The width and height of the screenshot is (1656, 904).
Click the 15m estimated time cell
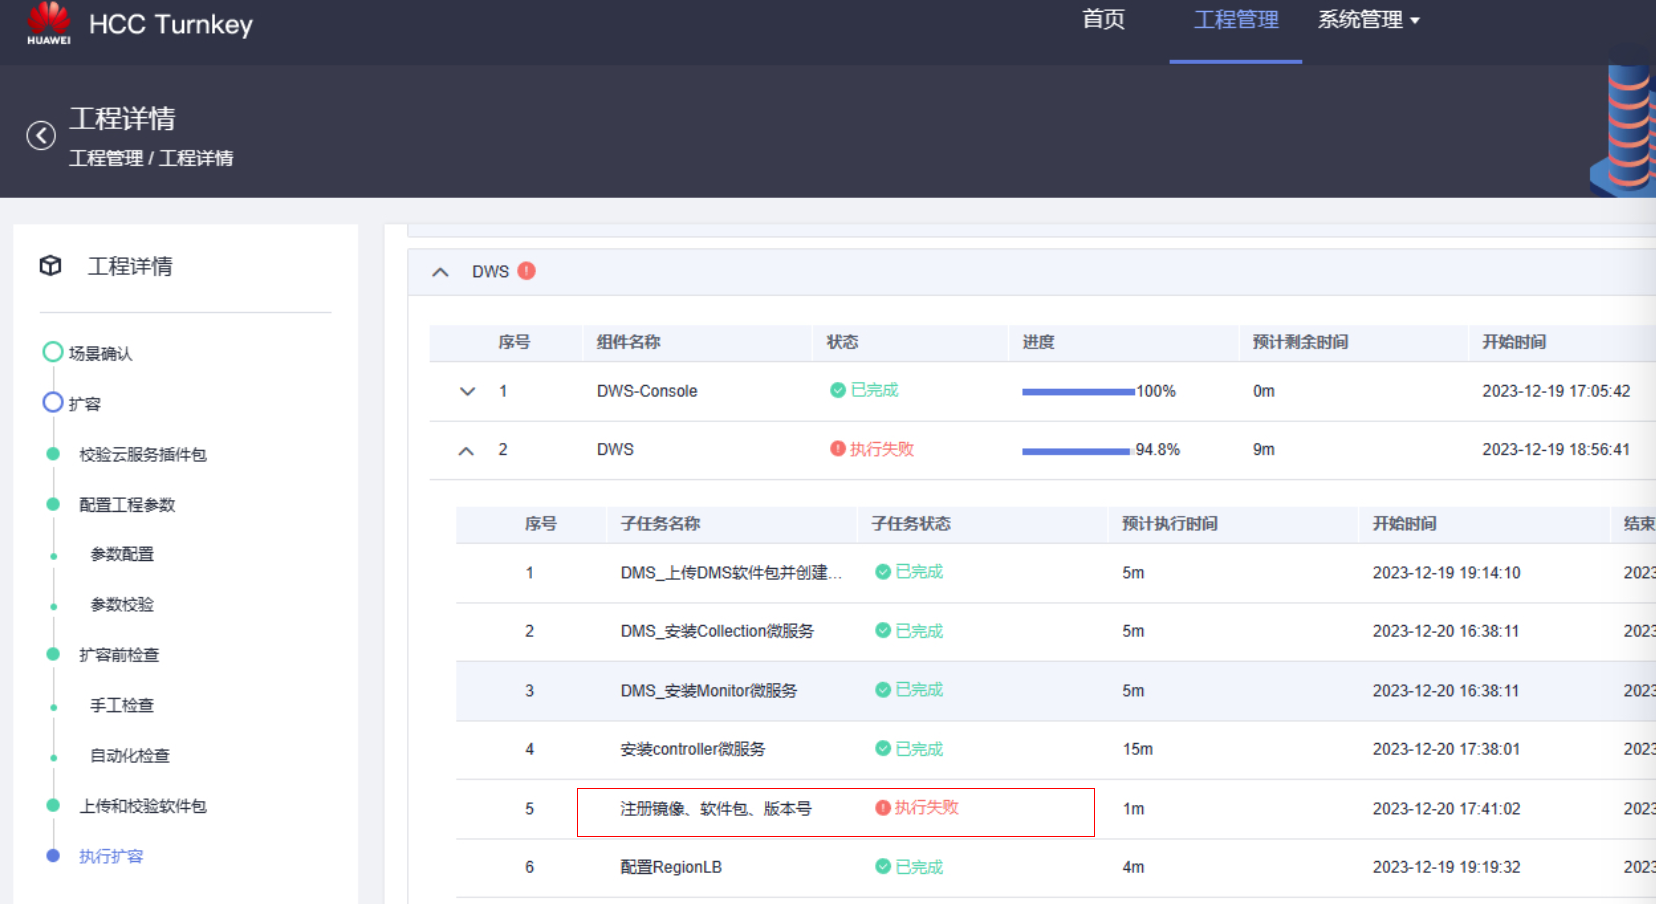[x=1138, y=749]
